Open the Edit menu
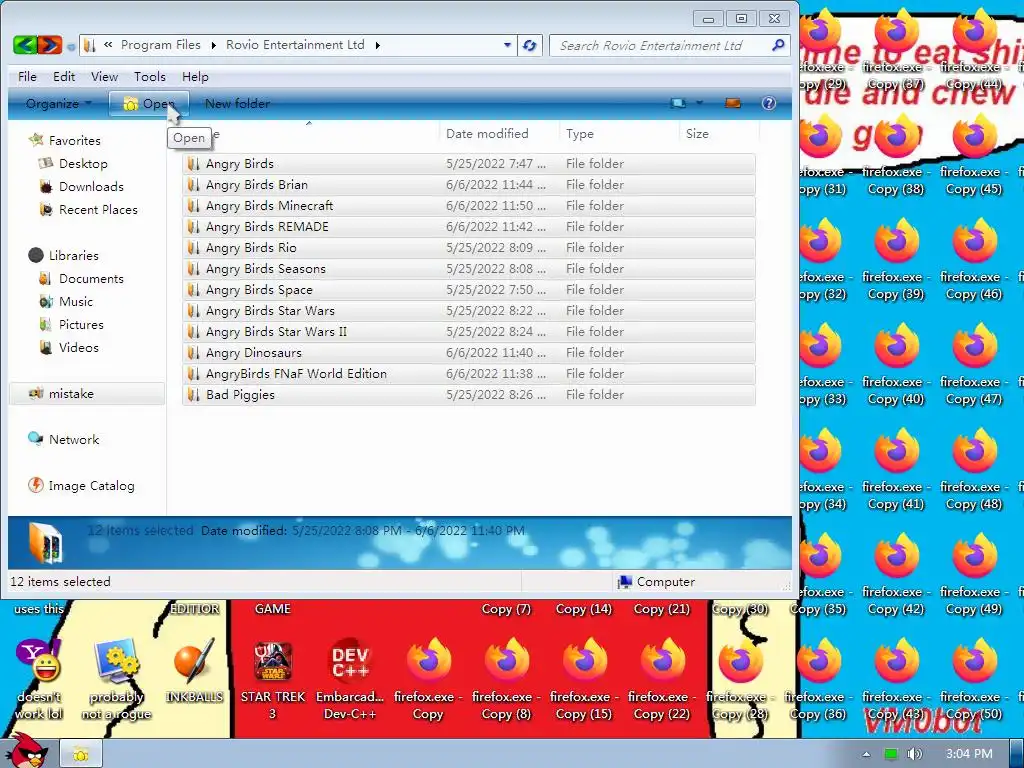Viewport: 1024px width, 768px height. (x=64, y=76)
